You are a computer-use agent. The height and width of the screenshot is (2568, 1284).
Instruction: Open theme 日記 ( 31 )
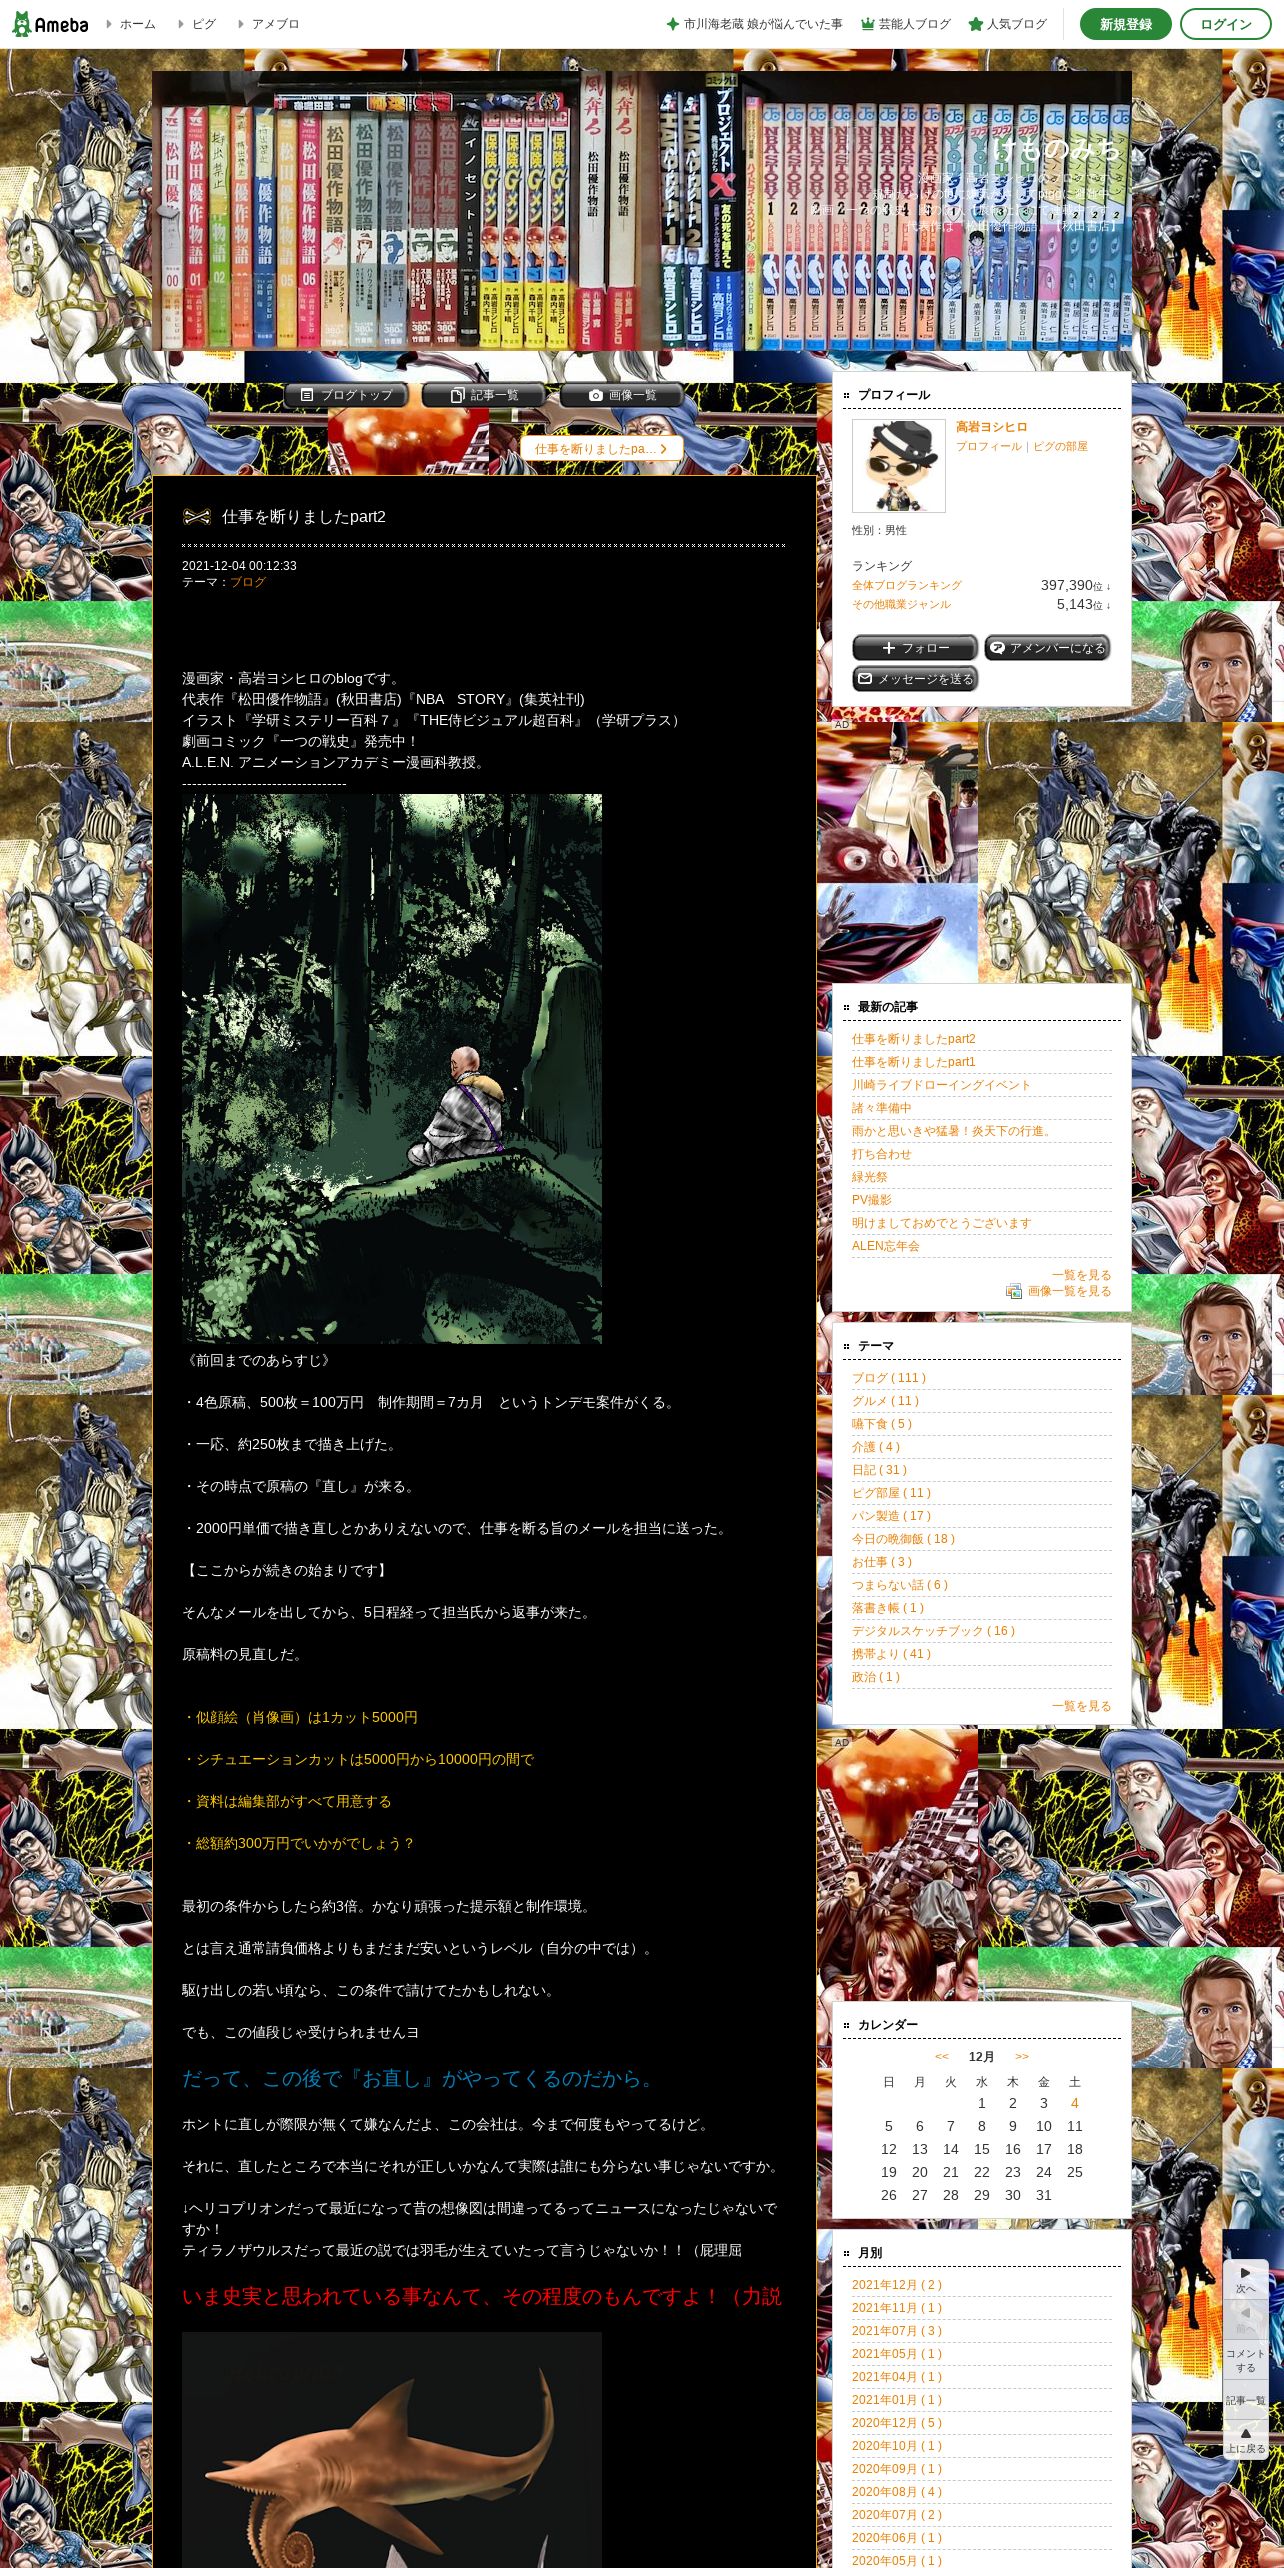tap(879, 1470)
